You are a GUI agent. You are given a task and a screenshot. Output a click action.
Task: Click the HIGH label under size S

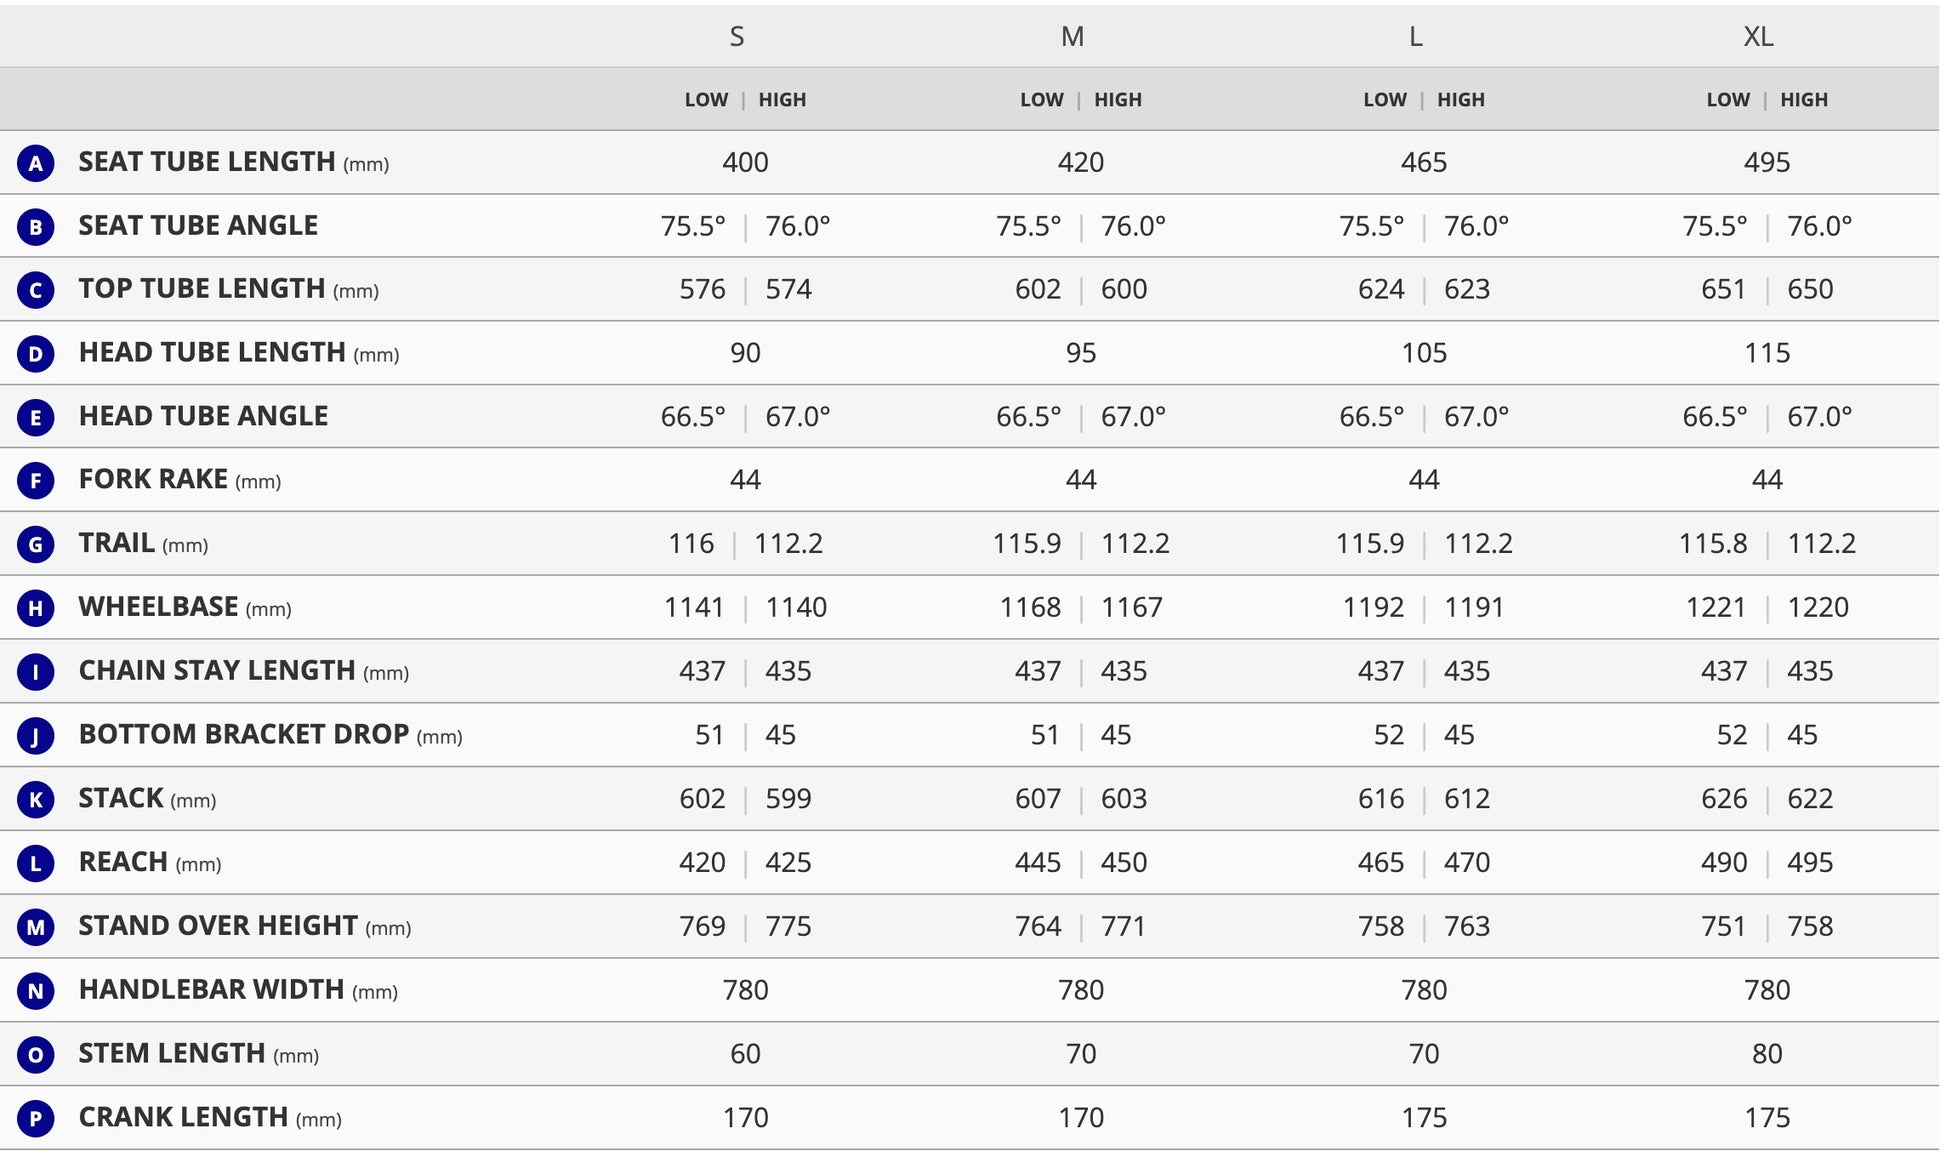coord(782,100)
